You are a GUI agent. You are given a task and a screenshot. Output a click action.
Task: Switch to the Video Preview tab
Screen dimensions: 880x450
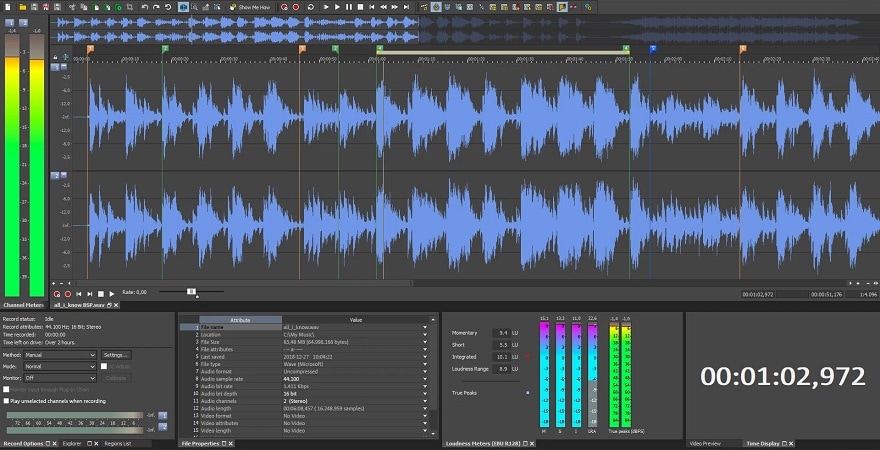coord(705,443)
